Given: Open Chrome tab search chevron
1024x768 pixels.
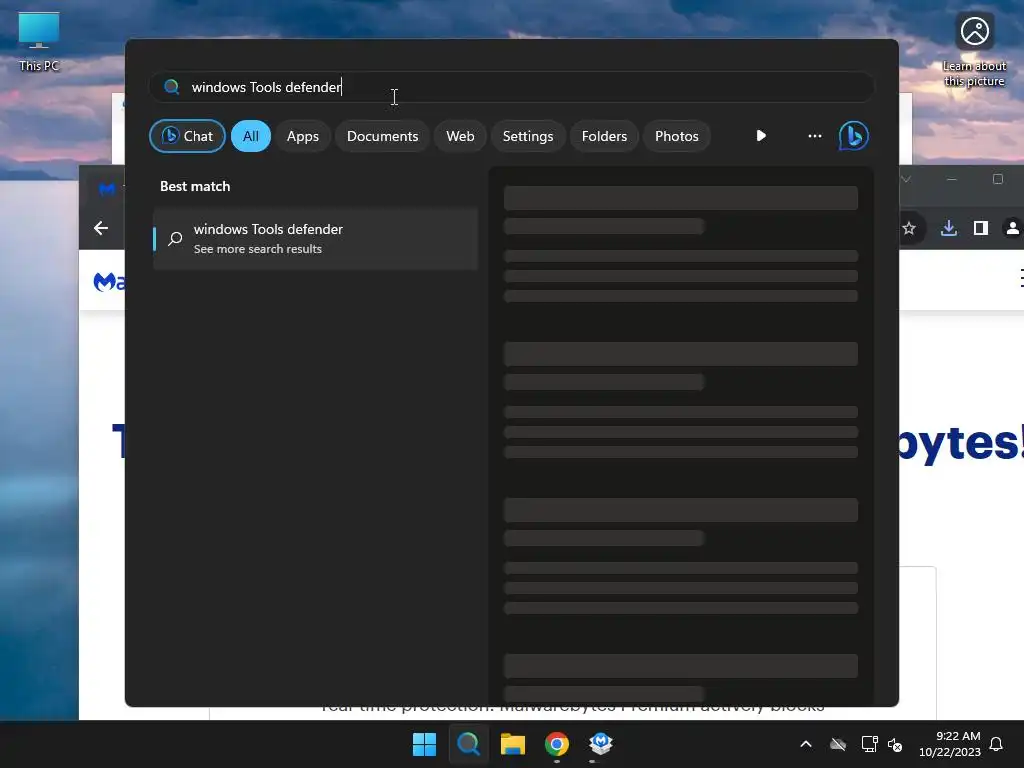Looking at the screenshot, I should 906,179.
